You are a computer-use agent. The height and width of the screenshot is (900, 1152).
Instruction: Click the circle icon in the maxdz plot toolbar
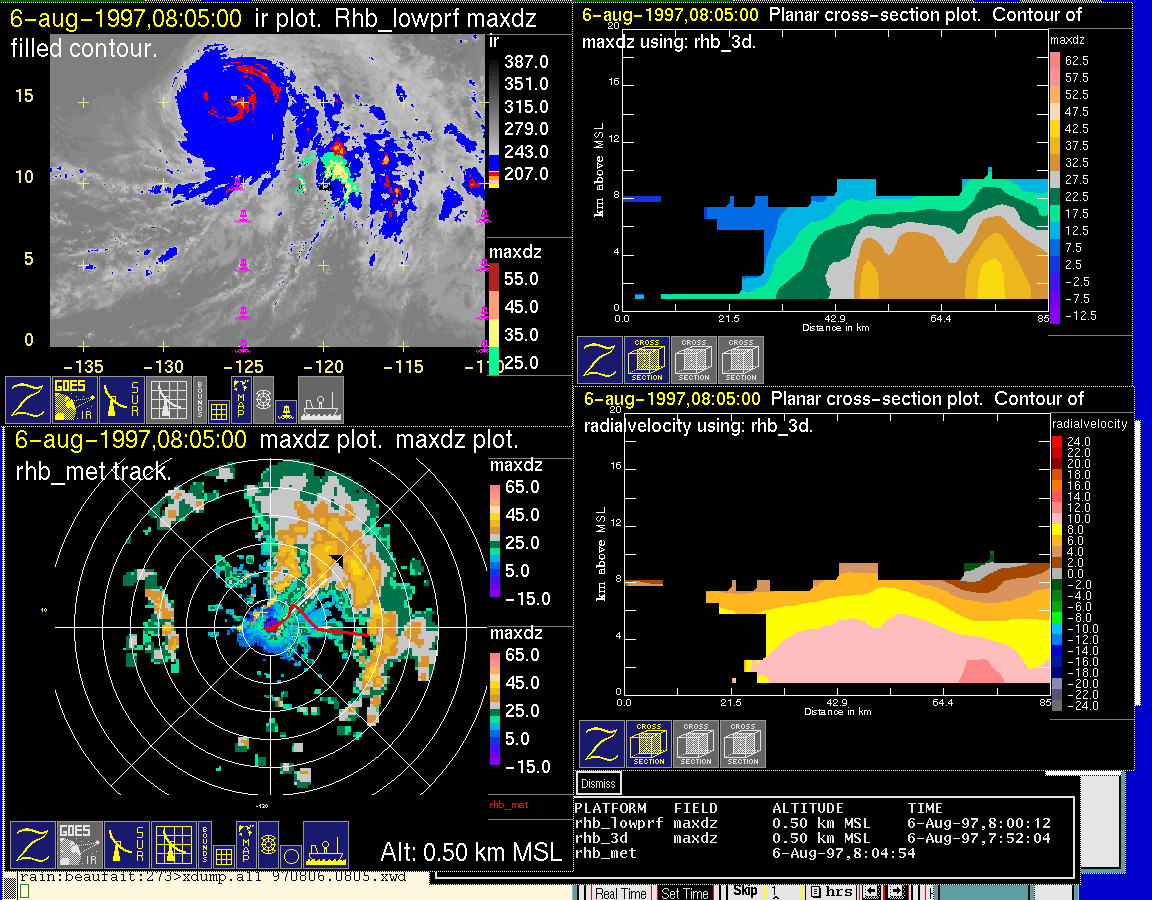click(x=290, y=856)
